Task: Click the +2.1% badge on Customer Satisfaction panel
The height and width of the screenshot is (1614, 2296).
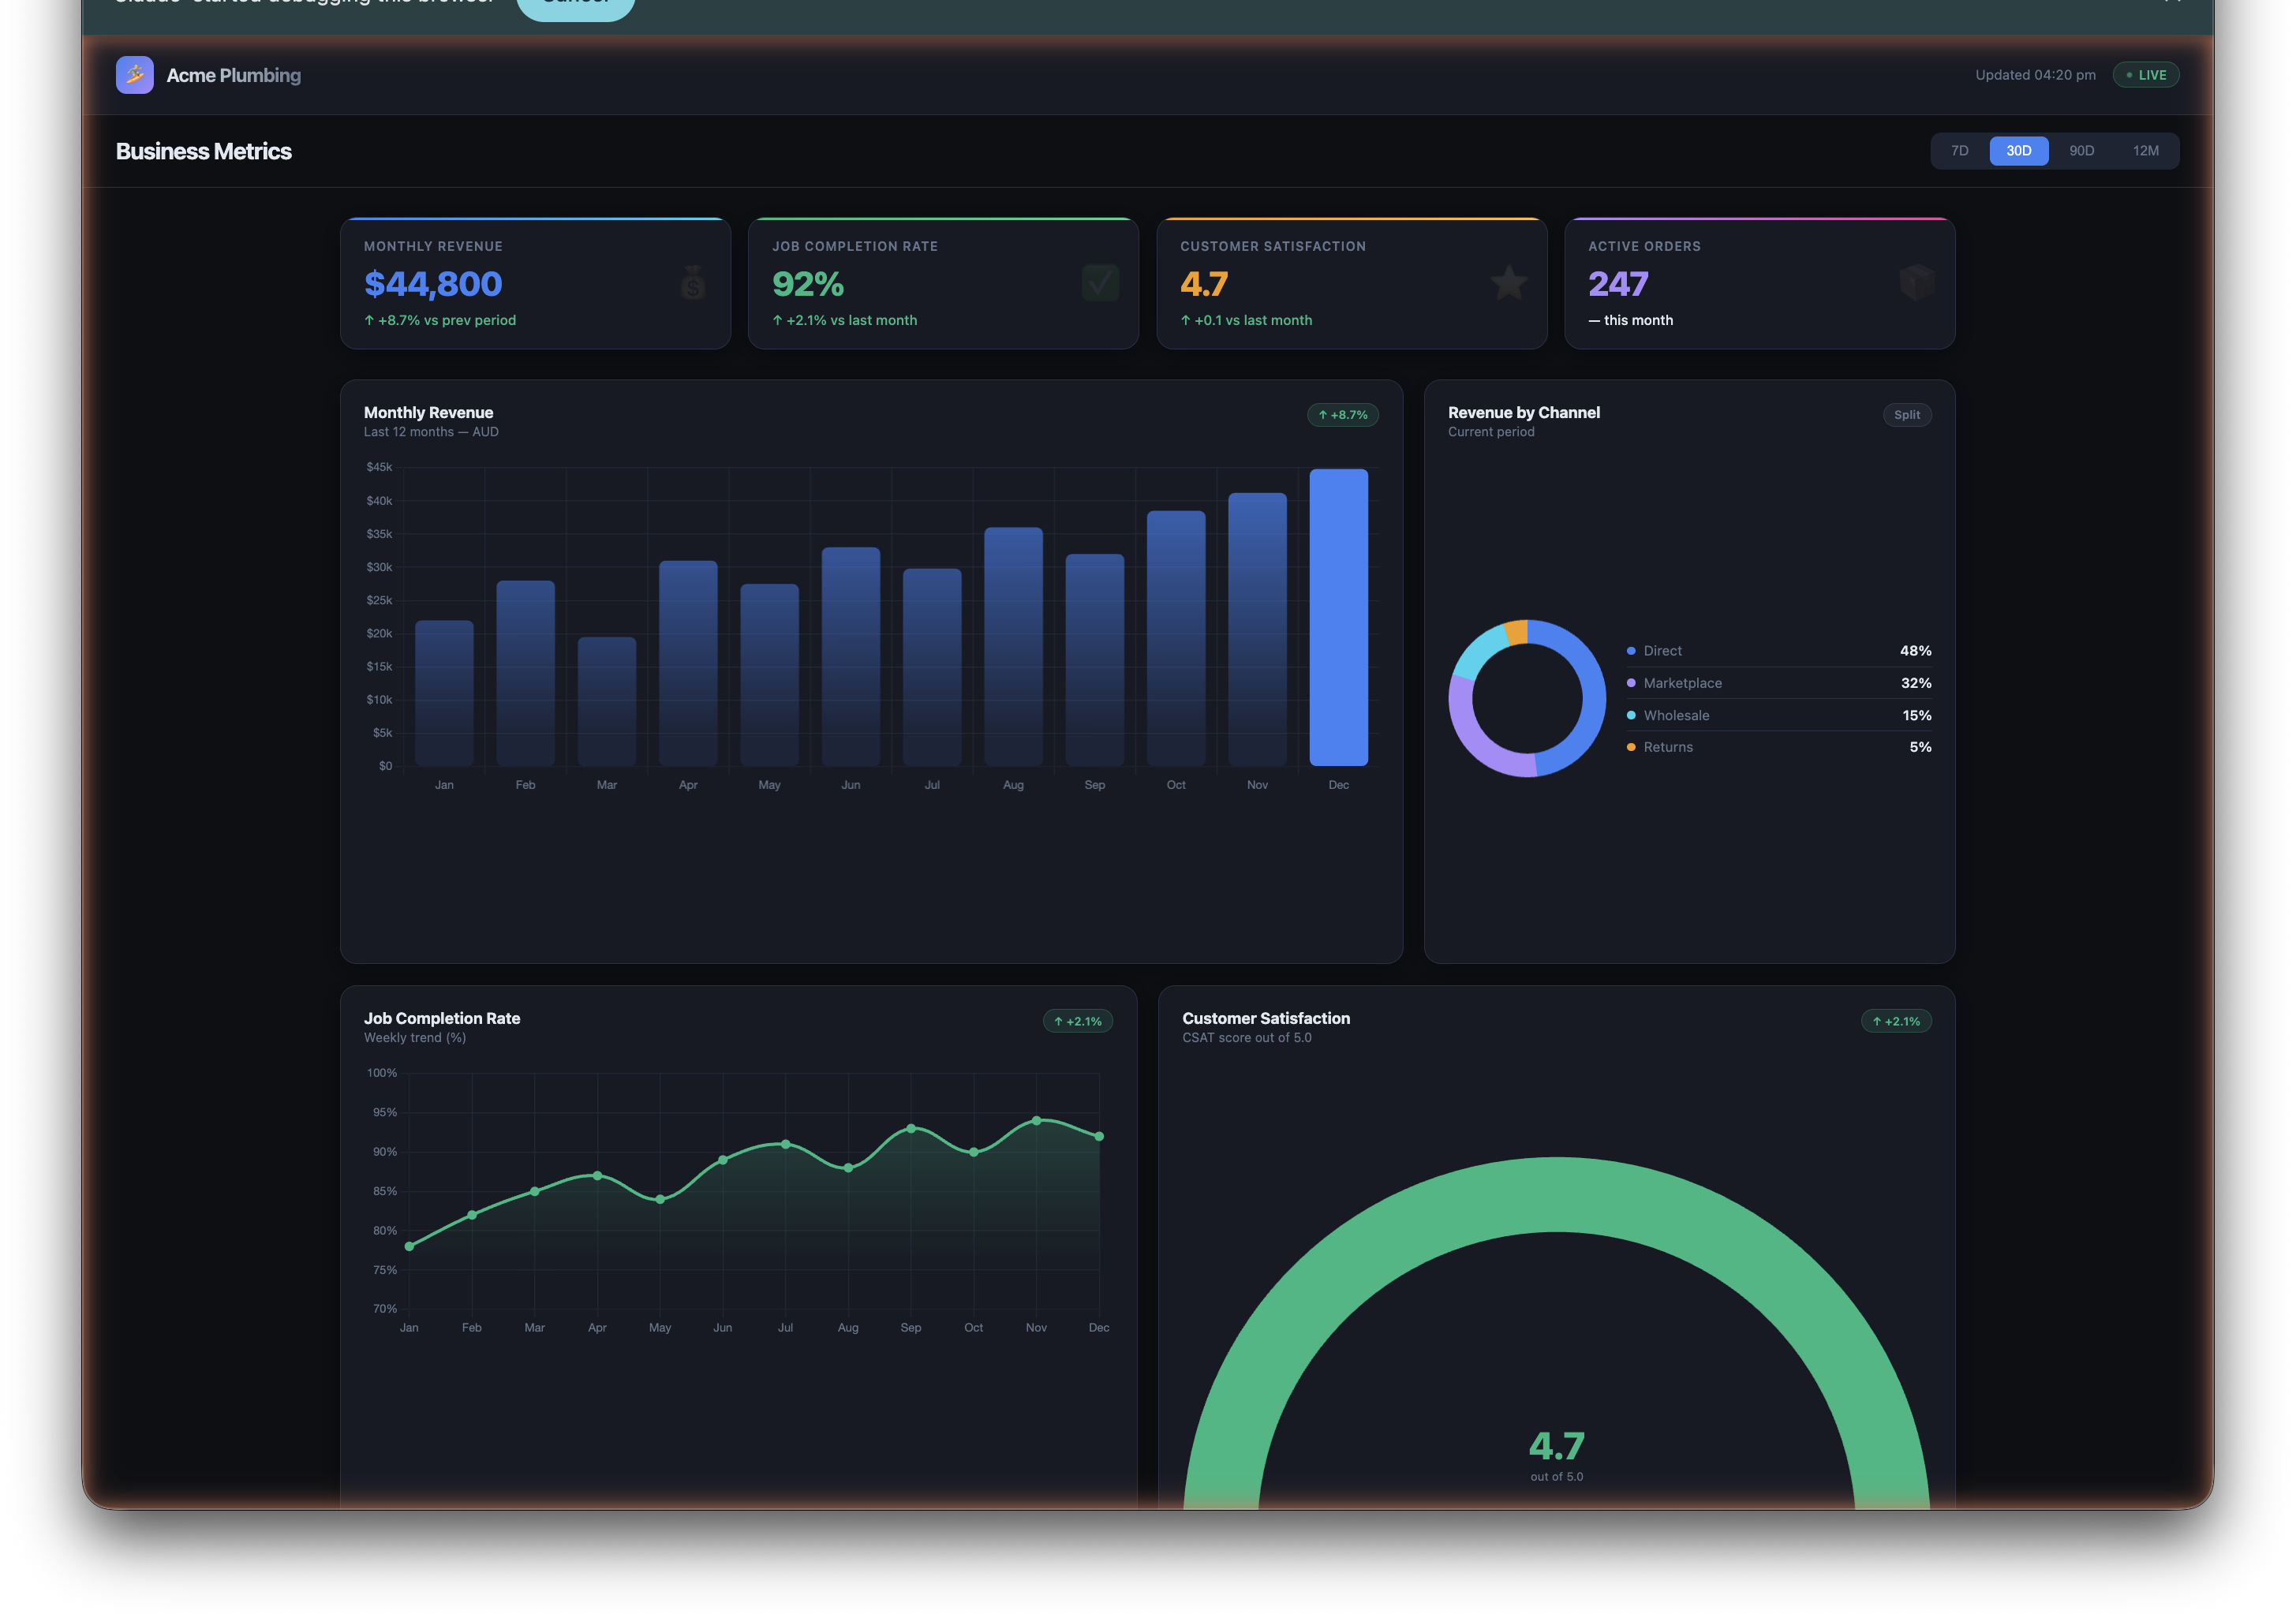Action: 1896,1021
